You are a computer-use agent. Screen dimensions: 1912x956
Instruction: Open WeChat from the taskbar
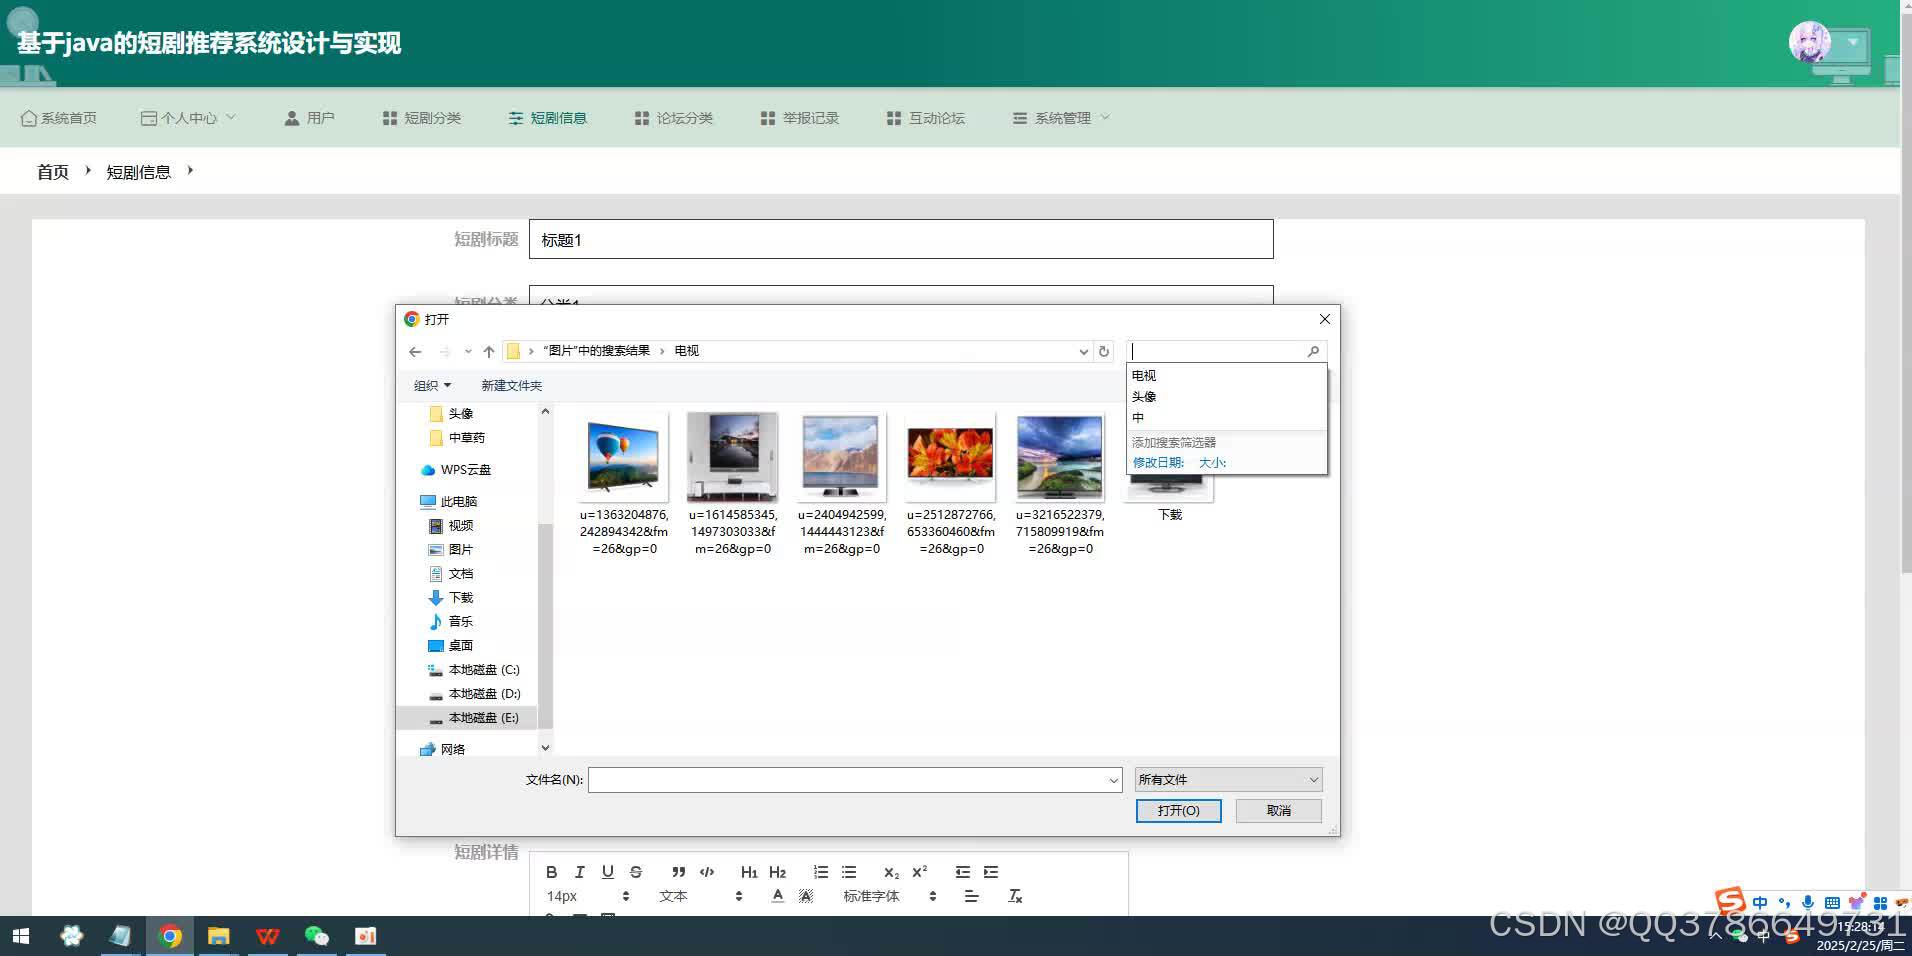coord(317,936)
